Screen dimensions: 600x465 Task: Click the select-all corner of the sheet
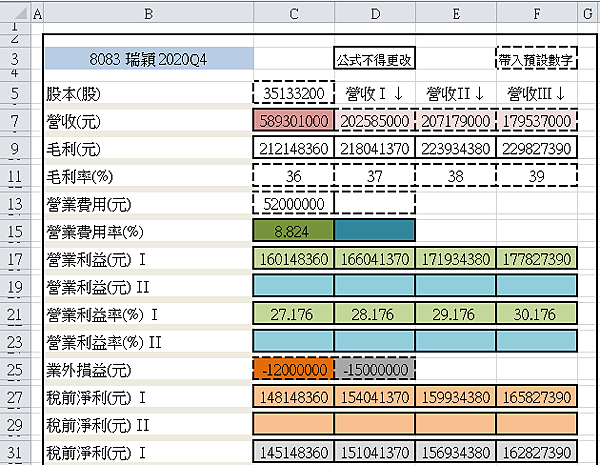pos(15,13)
